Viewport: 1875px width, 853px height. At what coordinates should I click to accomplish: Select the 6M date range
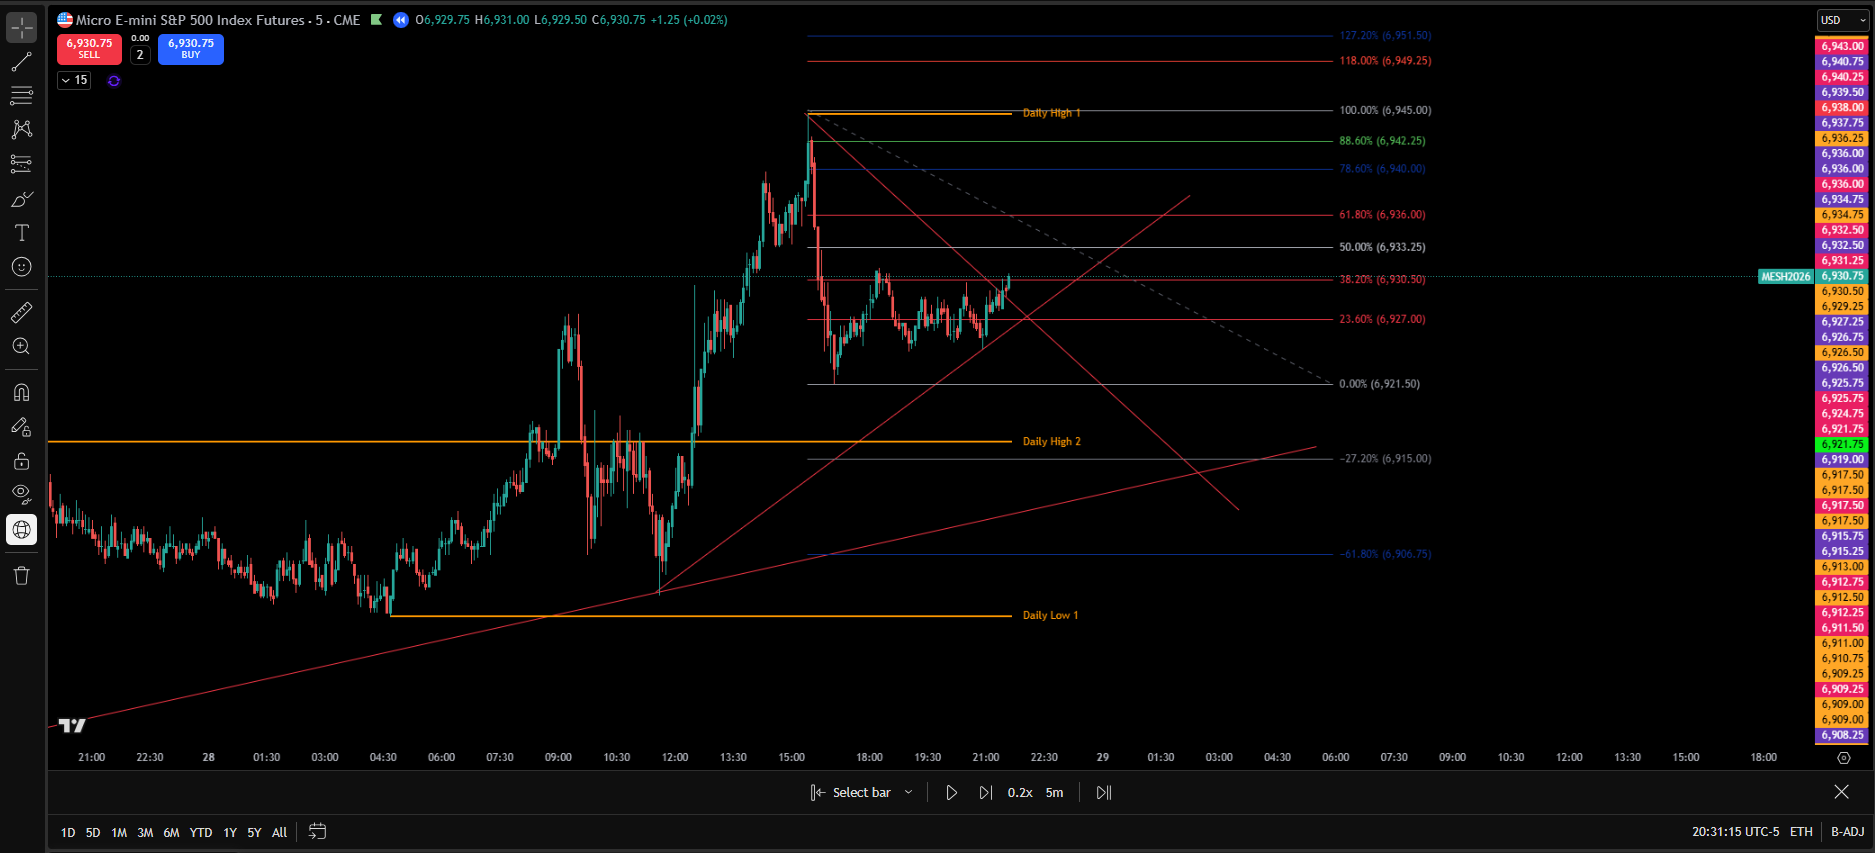coord(171,832)
